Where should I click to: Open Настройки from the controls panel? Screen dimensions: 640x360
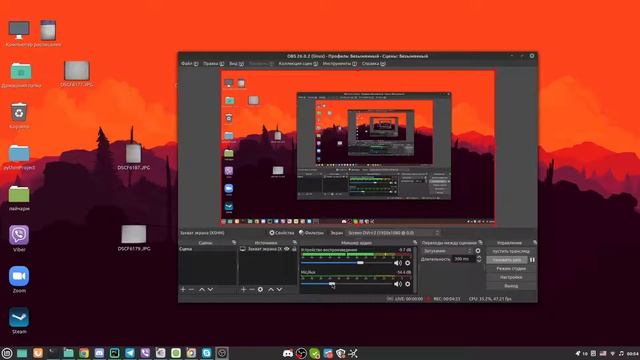pos(511,277)
